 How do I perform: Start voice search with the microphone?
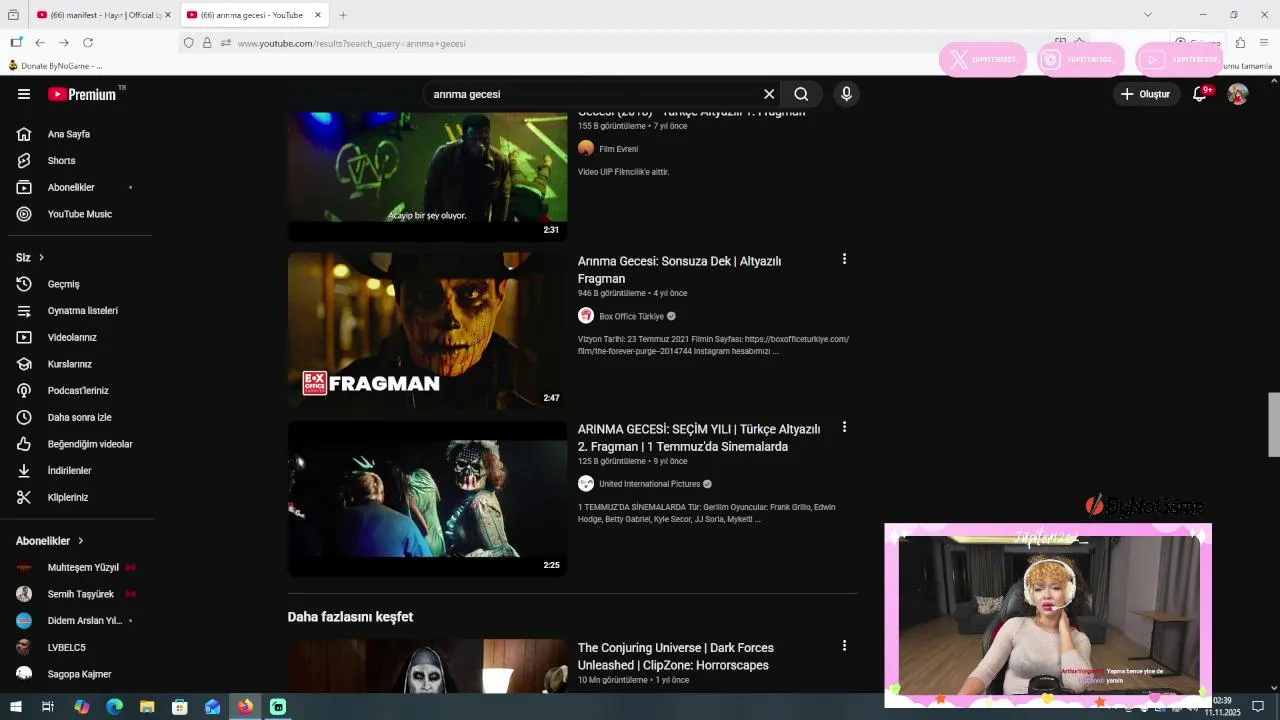point(846,94)
